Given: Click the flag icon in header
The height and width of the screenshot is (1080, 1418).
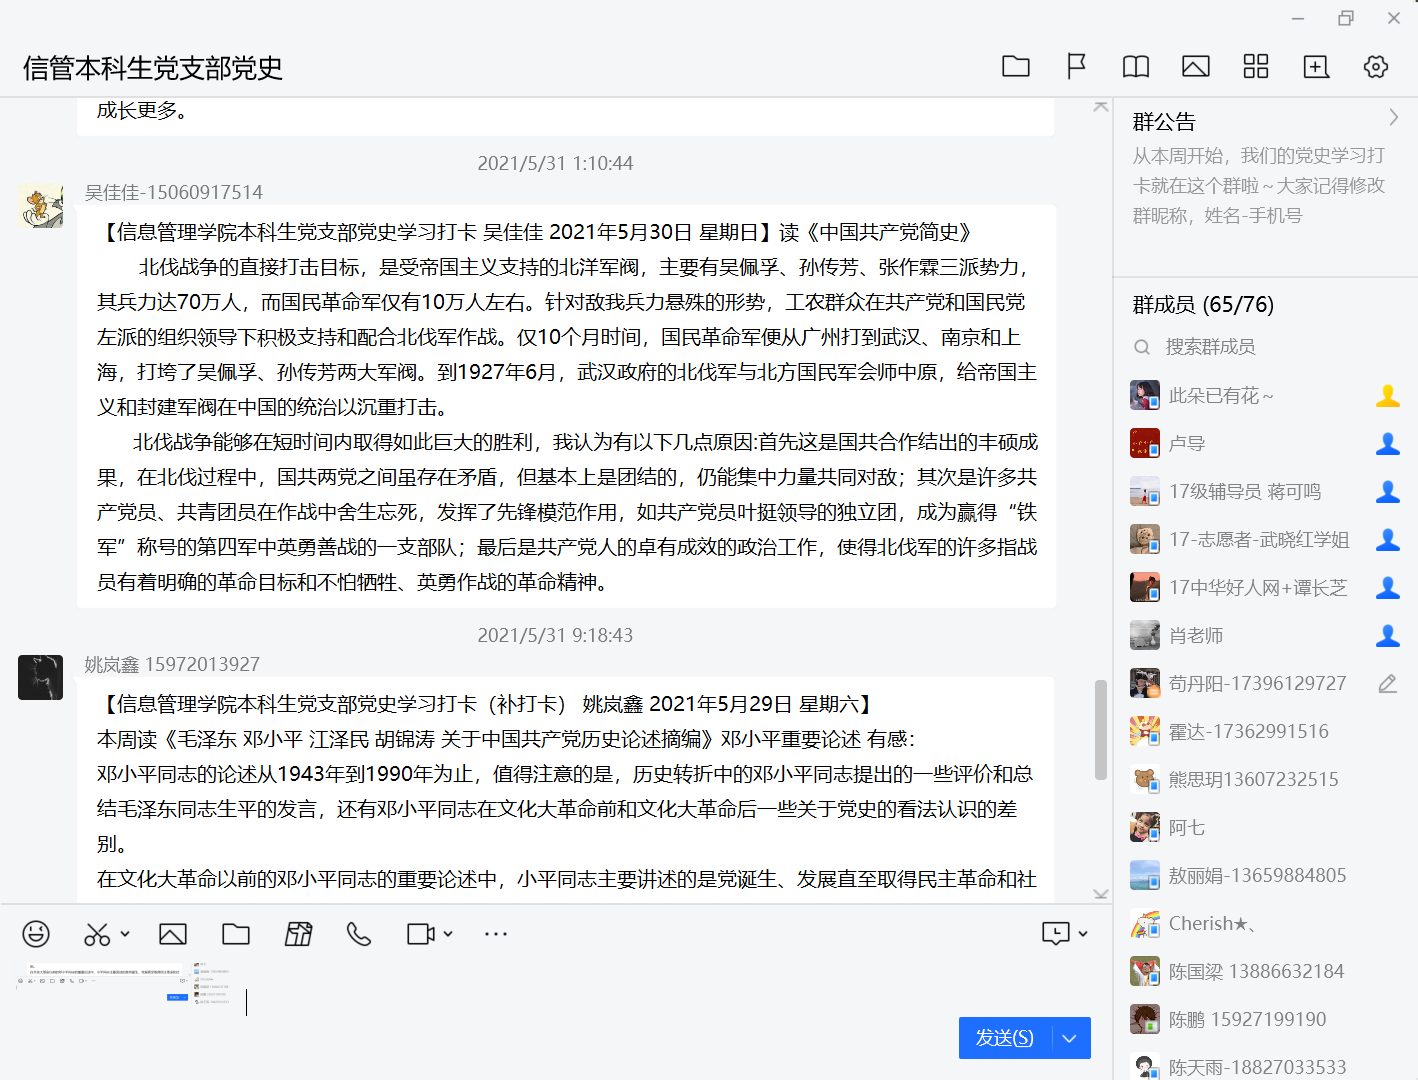Looking at the screenshot, I should pos(1076,67).
